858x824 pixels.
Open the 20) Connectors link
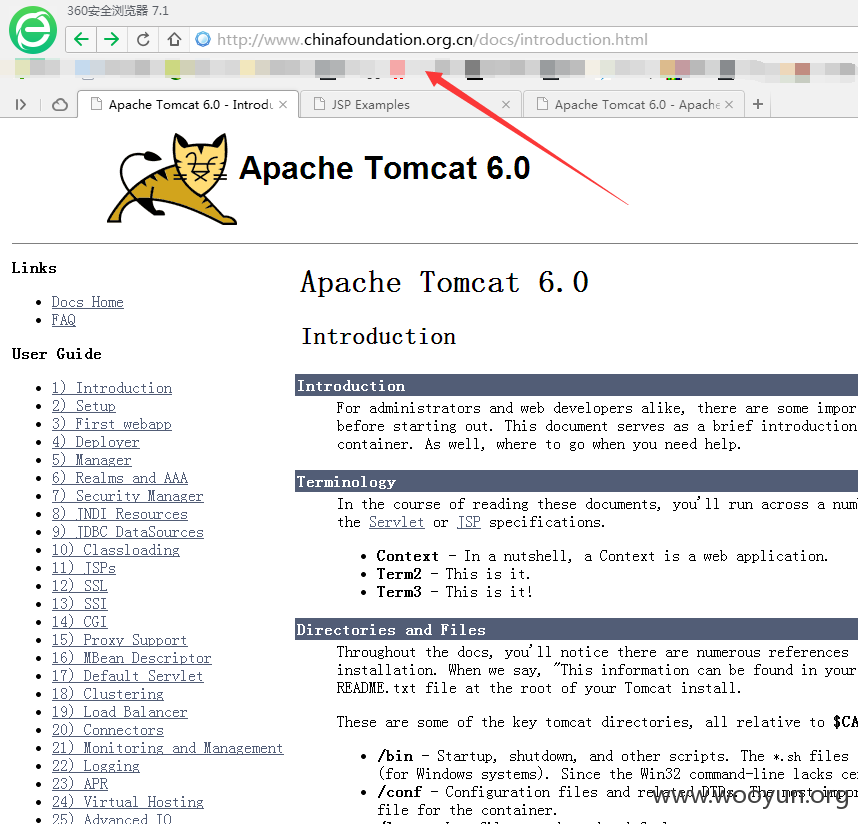click(108, 730)
